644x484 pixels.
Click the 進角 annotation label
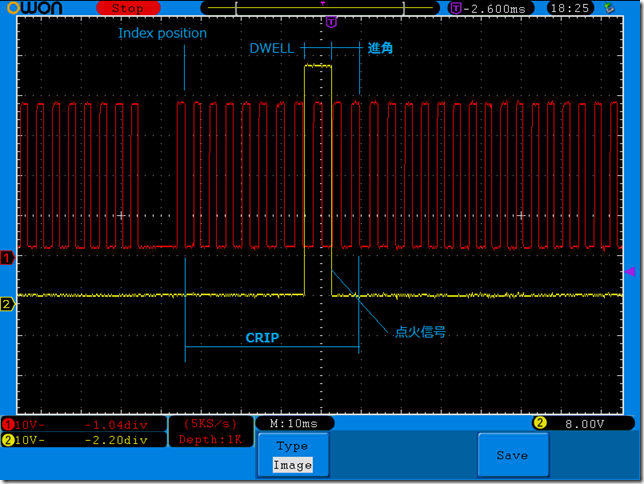[x=380, y=48]
